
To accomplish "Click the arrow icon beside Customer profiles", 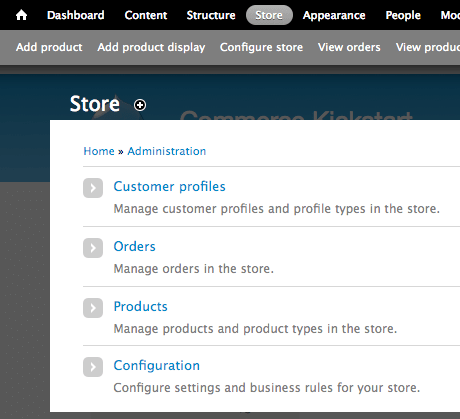I will pos(93,188).
